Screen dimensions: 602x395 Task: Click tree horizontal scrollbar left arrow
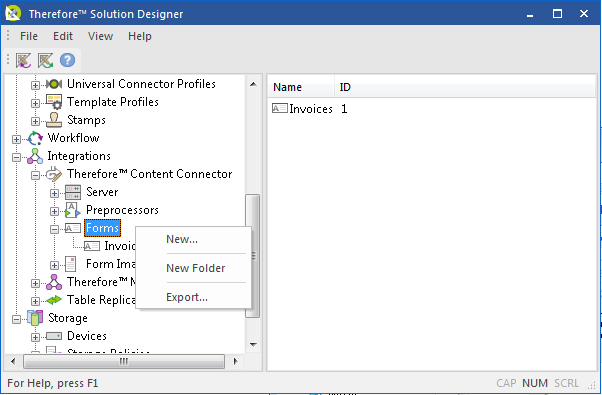click(x=13, y=361)
